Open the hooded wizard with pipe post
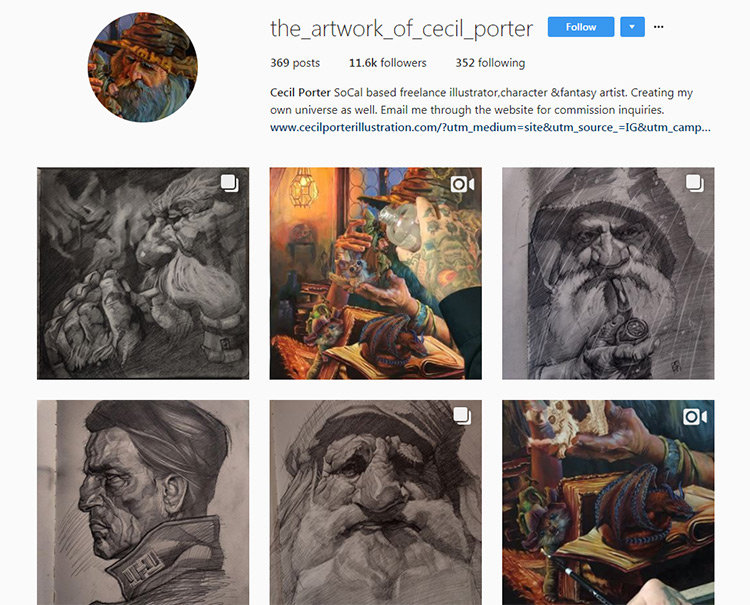The height and width of the screenshot is (605, 750). pyautogui.click(x=608, y=273)
